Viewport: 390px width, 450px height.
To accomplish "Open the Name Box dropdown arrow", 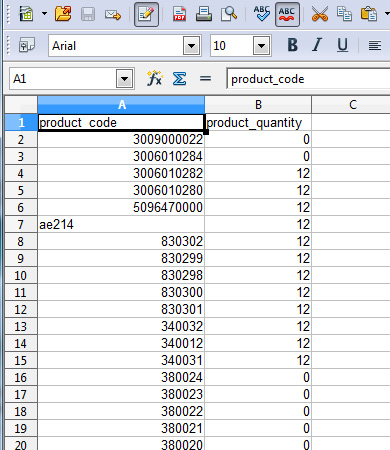I will click(x=125, y=79).
